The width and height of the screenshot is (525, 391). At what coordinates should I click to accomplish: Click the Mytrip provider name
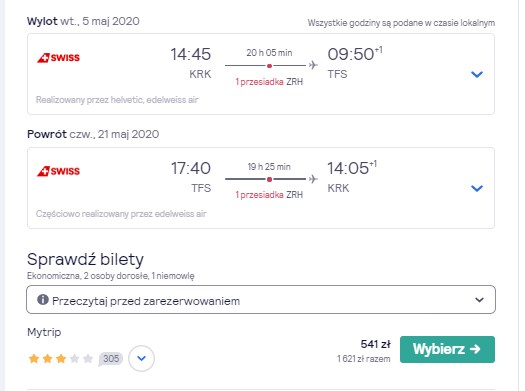[x=44, y=332]
